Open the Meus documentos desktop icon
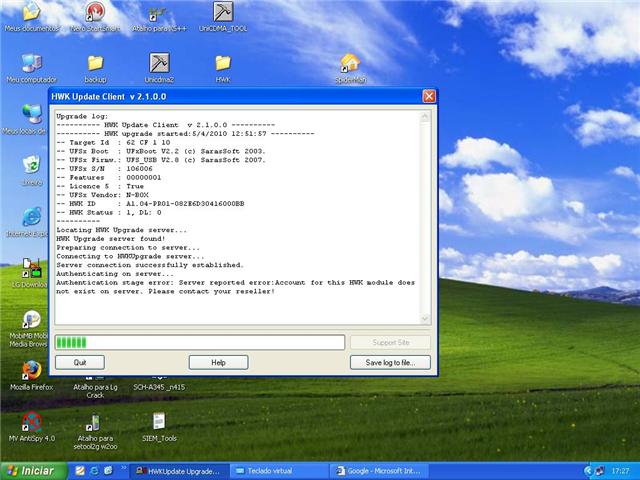This screenshot has width=640, height=480. 32,16
